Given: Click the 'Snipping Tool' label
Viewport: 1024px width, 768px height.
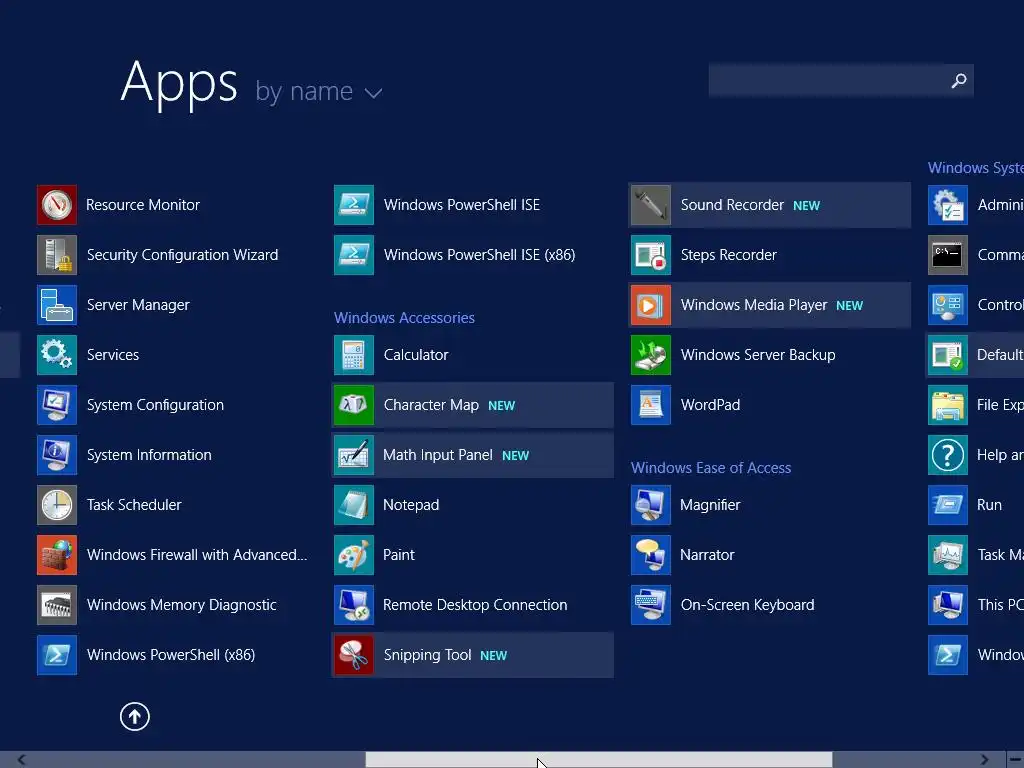Looking at the screenshot, I should pos(427,655).
